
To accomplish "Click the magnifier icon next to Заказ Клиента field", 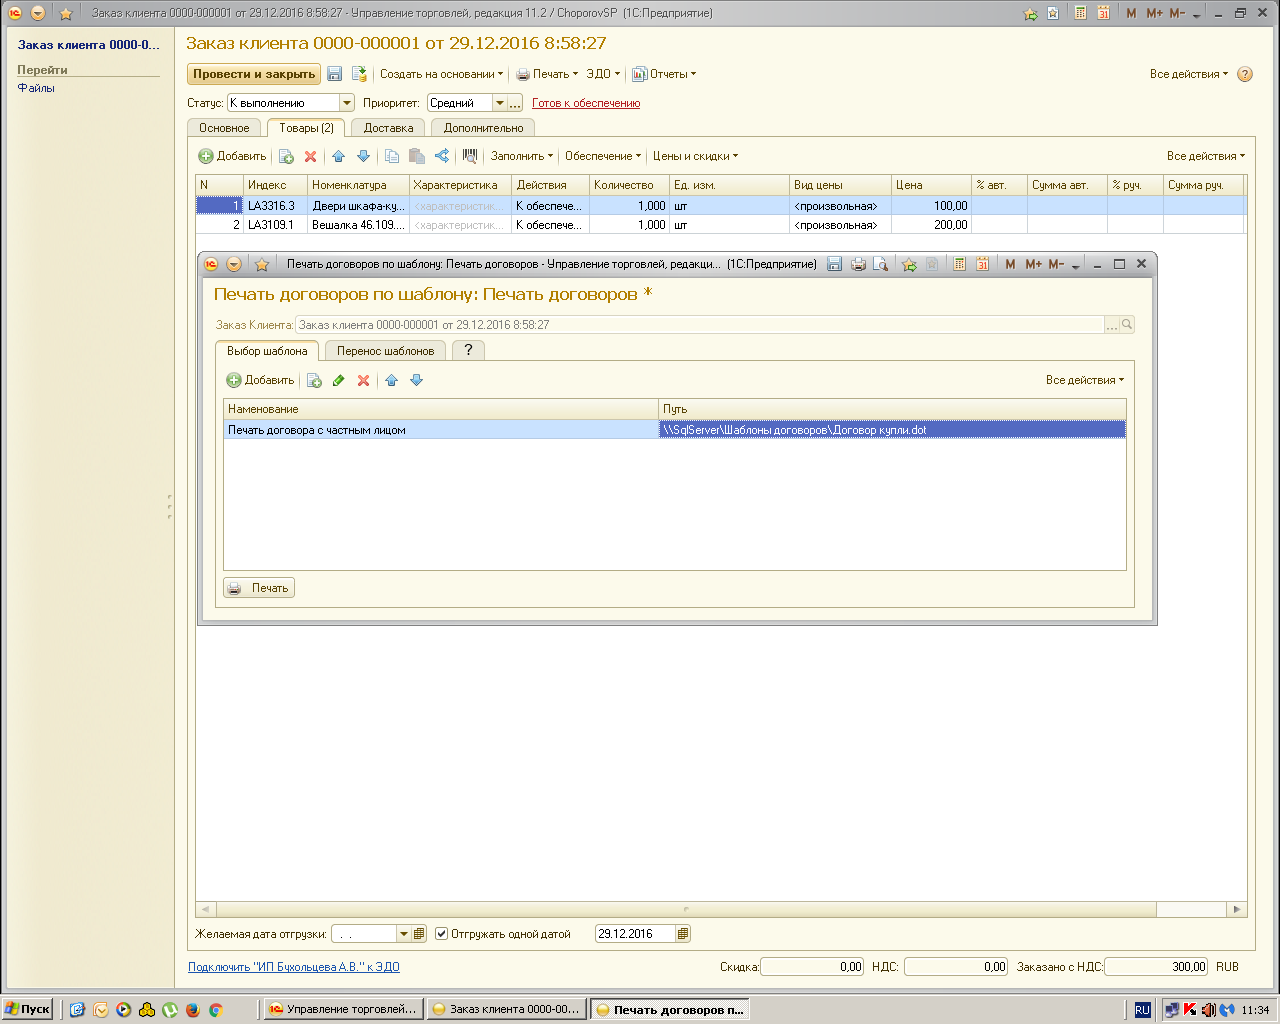I will (1127, 324).
